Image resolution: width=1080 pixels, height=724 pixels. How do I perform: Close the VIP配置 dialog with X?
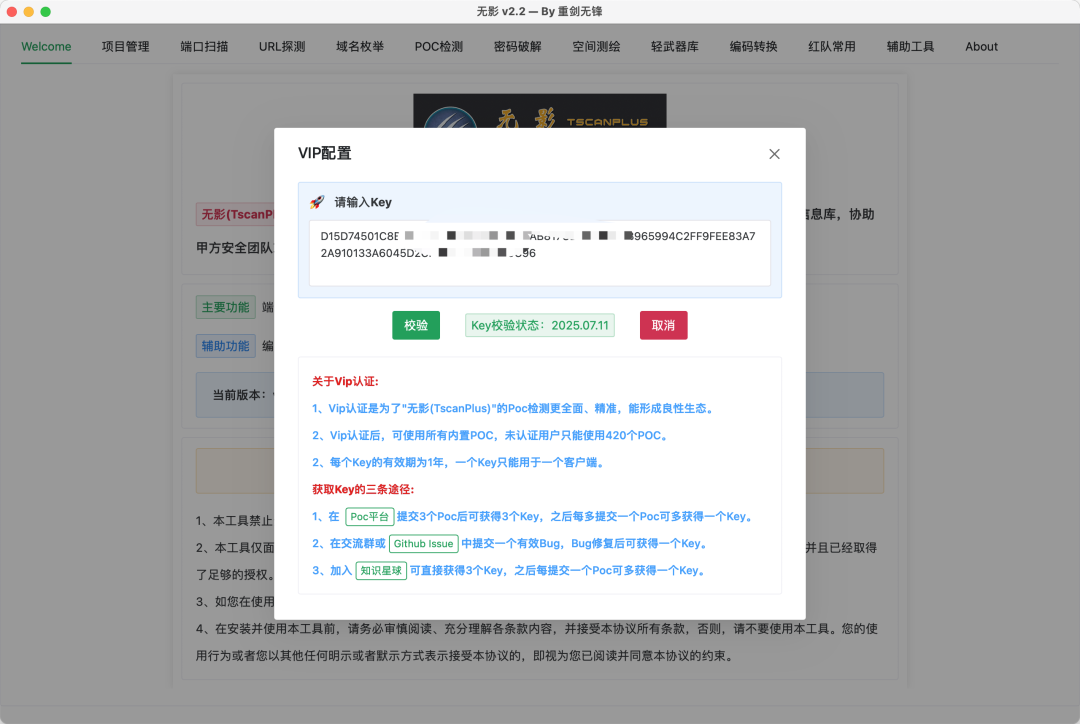[x=774, y=154]
